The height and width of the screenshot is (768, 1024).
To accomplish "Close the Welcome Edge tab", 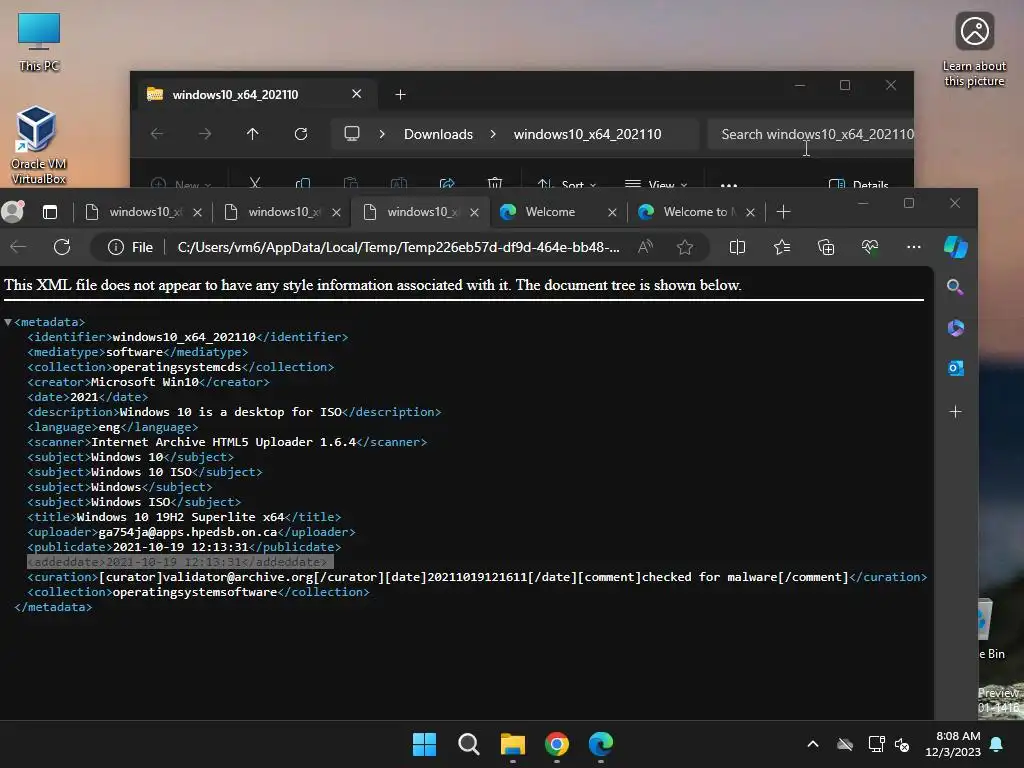I will (612, 212).
